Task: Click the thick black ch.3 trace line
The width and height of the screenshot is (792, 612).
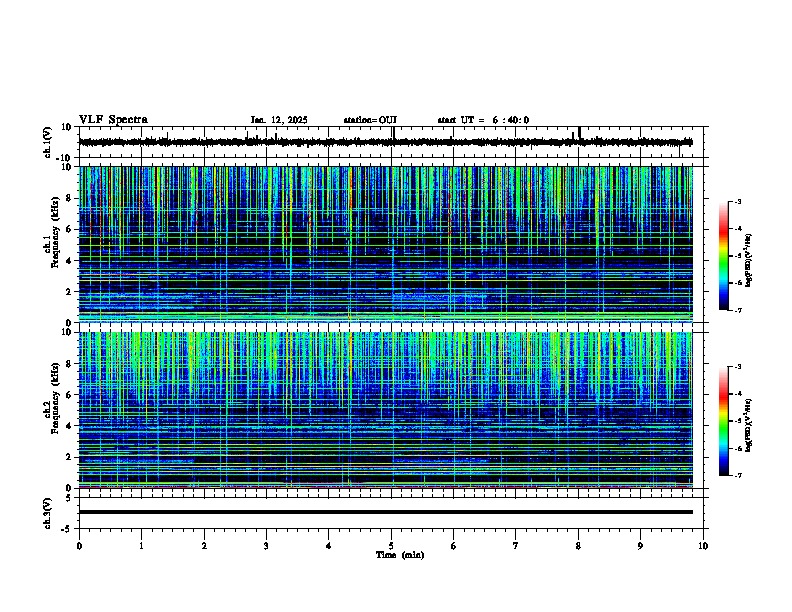Action: point(385,512)
